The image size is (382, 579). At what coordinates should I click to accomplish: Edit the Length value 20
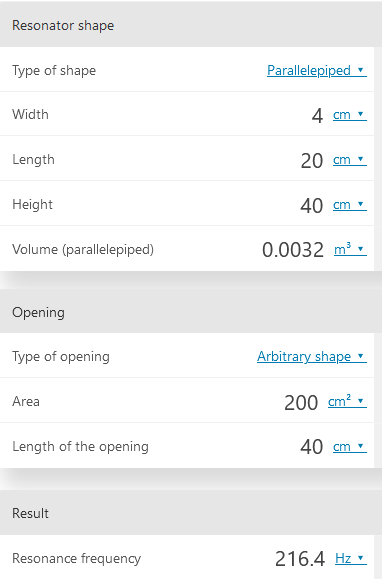point(312,161)
